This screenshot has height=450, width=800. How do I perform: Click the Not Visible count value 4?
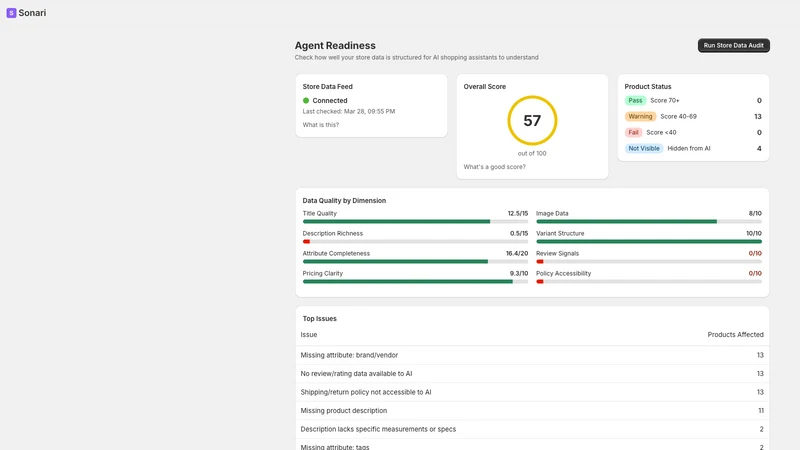coord(759,148)
